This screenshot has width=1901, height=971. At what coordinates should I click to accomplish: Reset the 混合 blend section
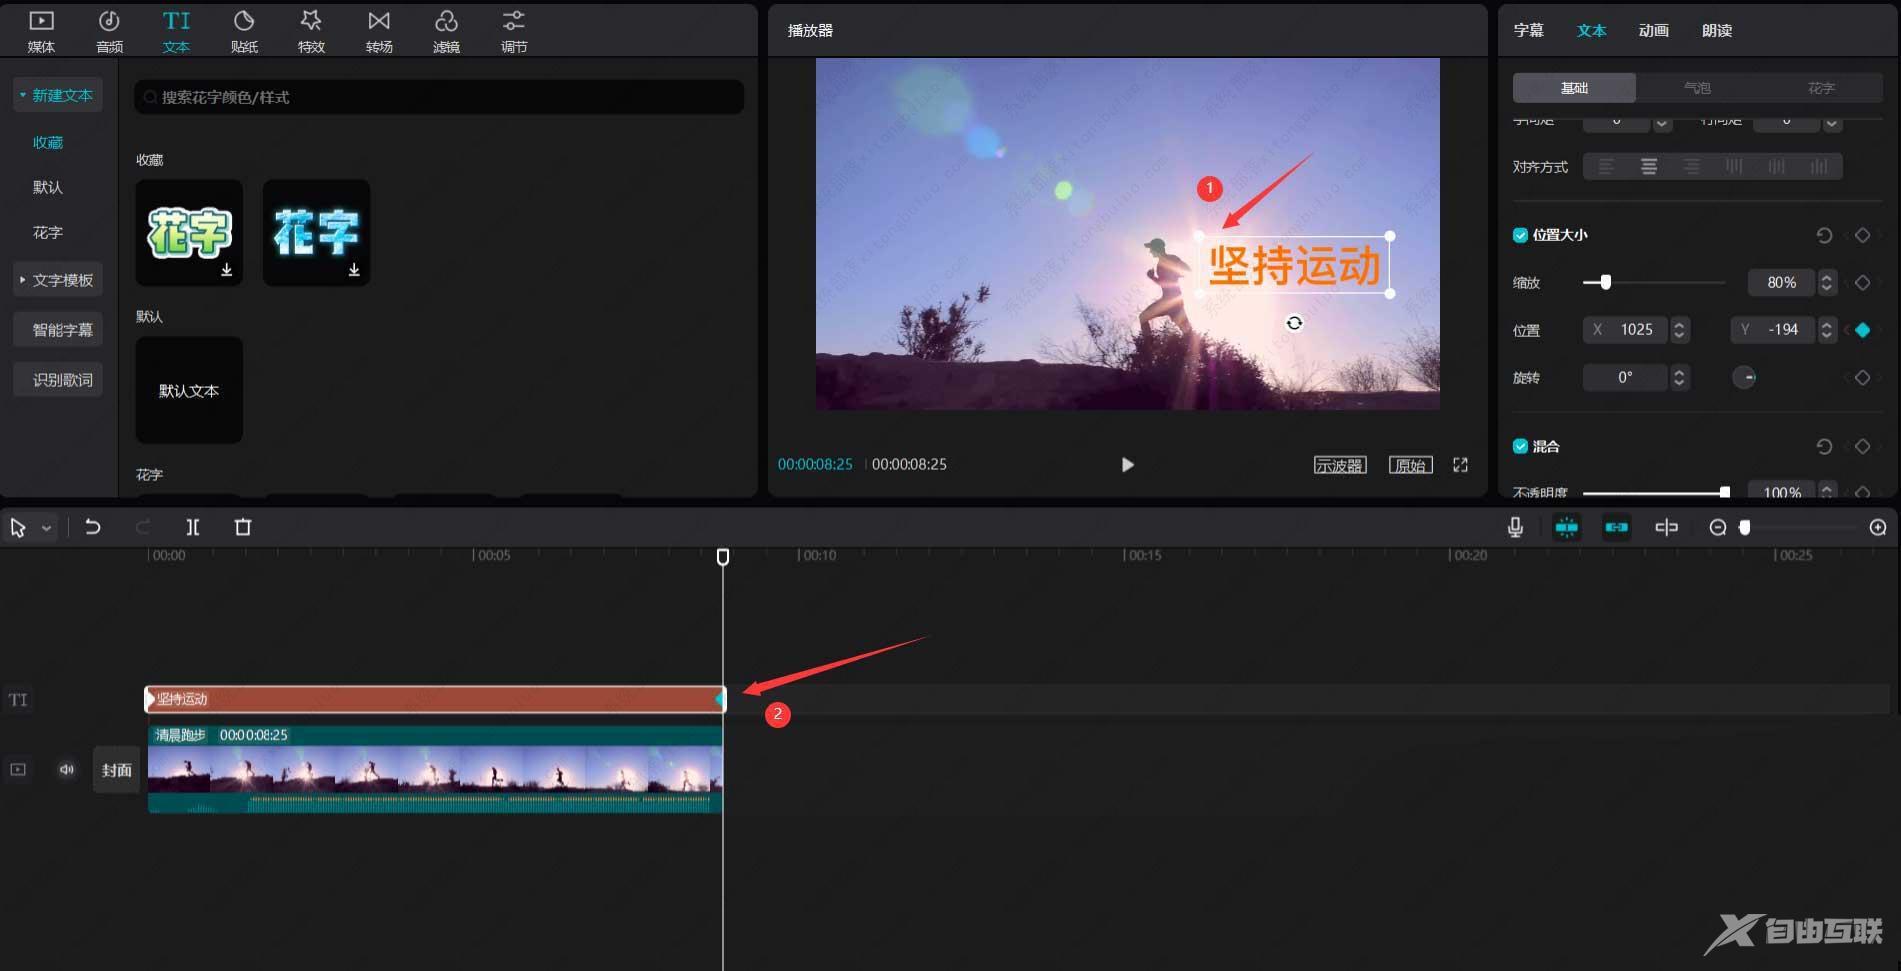pyautogui.click(x=1824, y=446)
